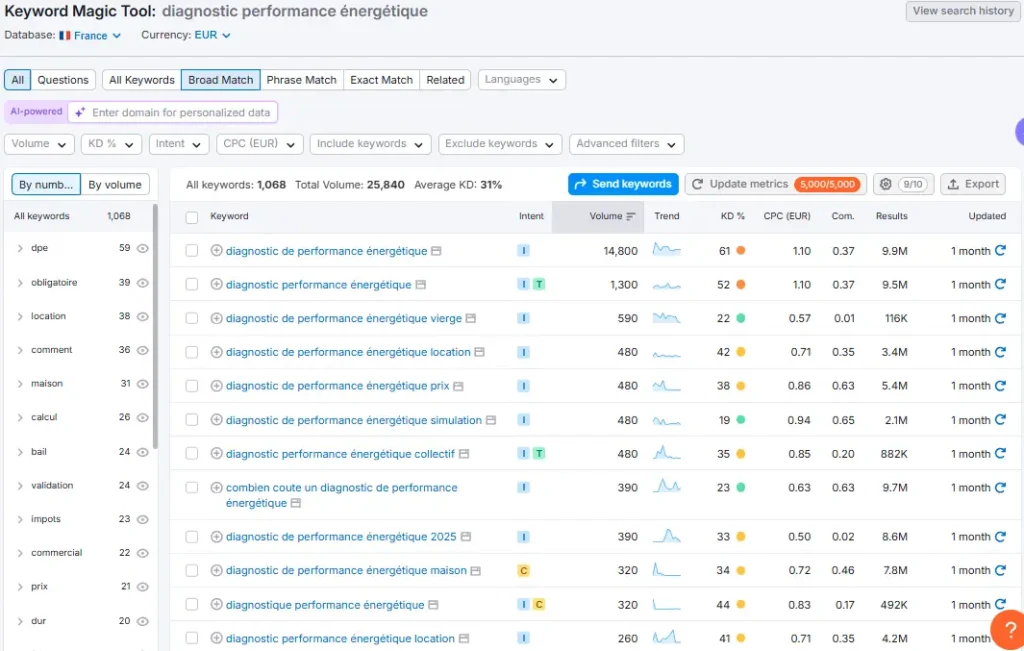Image resolution: width=1024 pixels, height=651 pixels.
Task: Switch to the Questions tab
Action: point(63,79)
